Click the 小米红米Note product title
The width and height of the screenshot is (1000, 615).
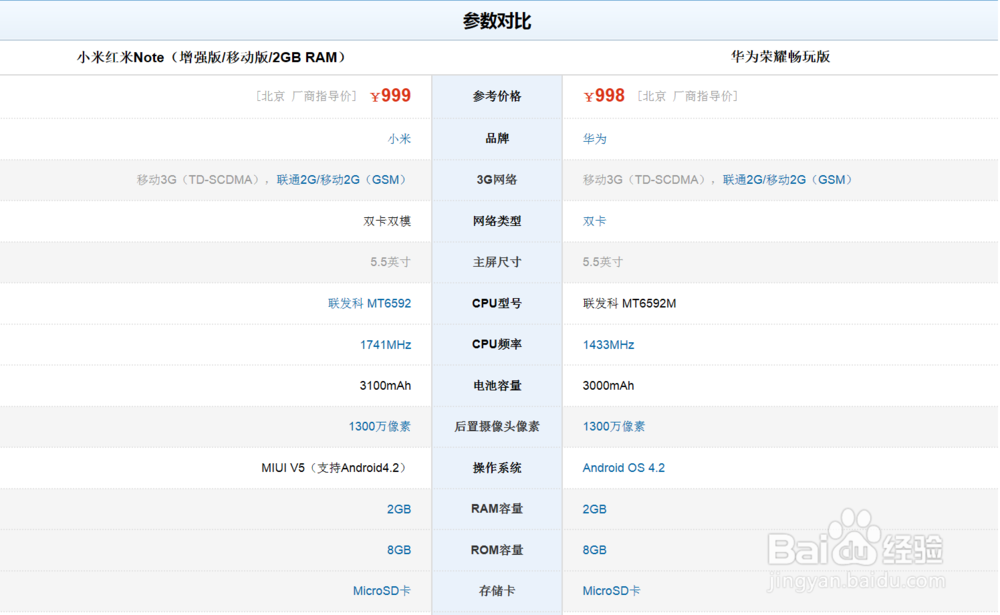212,57
